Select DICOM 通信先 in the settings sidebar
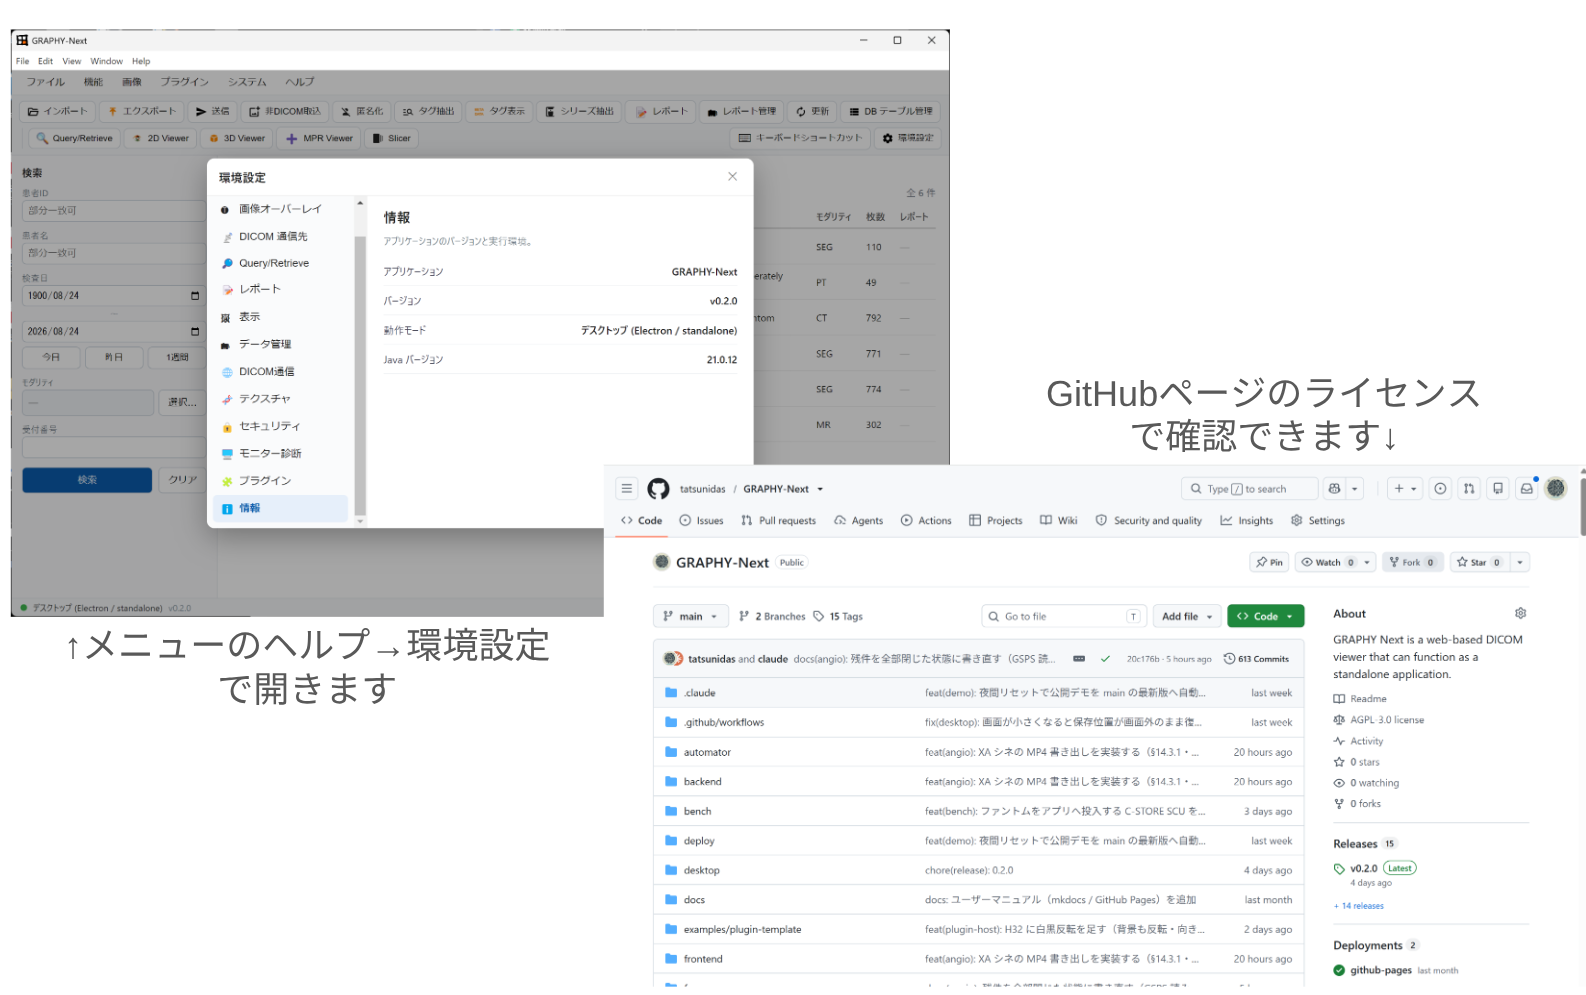This screenshot has height=995, width=1586. click(x=280, y=237)
